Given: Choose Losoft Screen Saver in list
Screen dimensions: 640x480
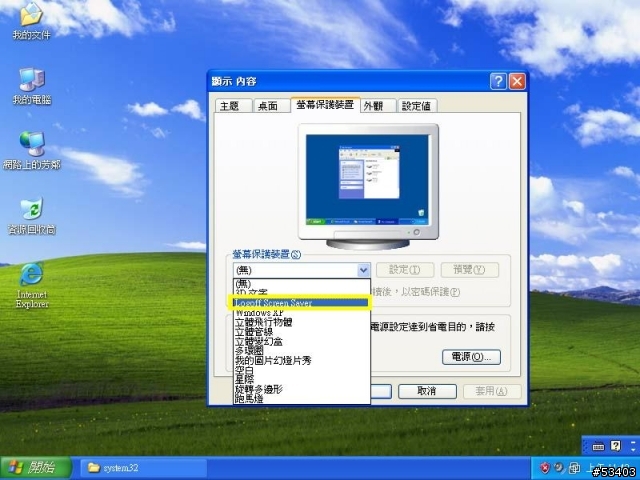Looking at the screenshot, I should point(302,303).
